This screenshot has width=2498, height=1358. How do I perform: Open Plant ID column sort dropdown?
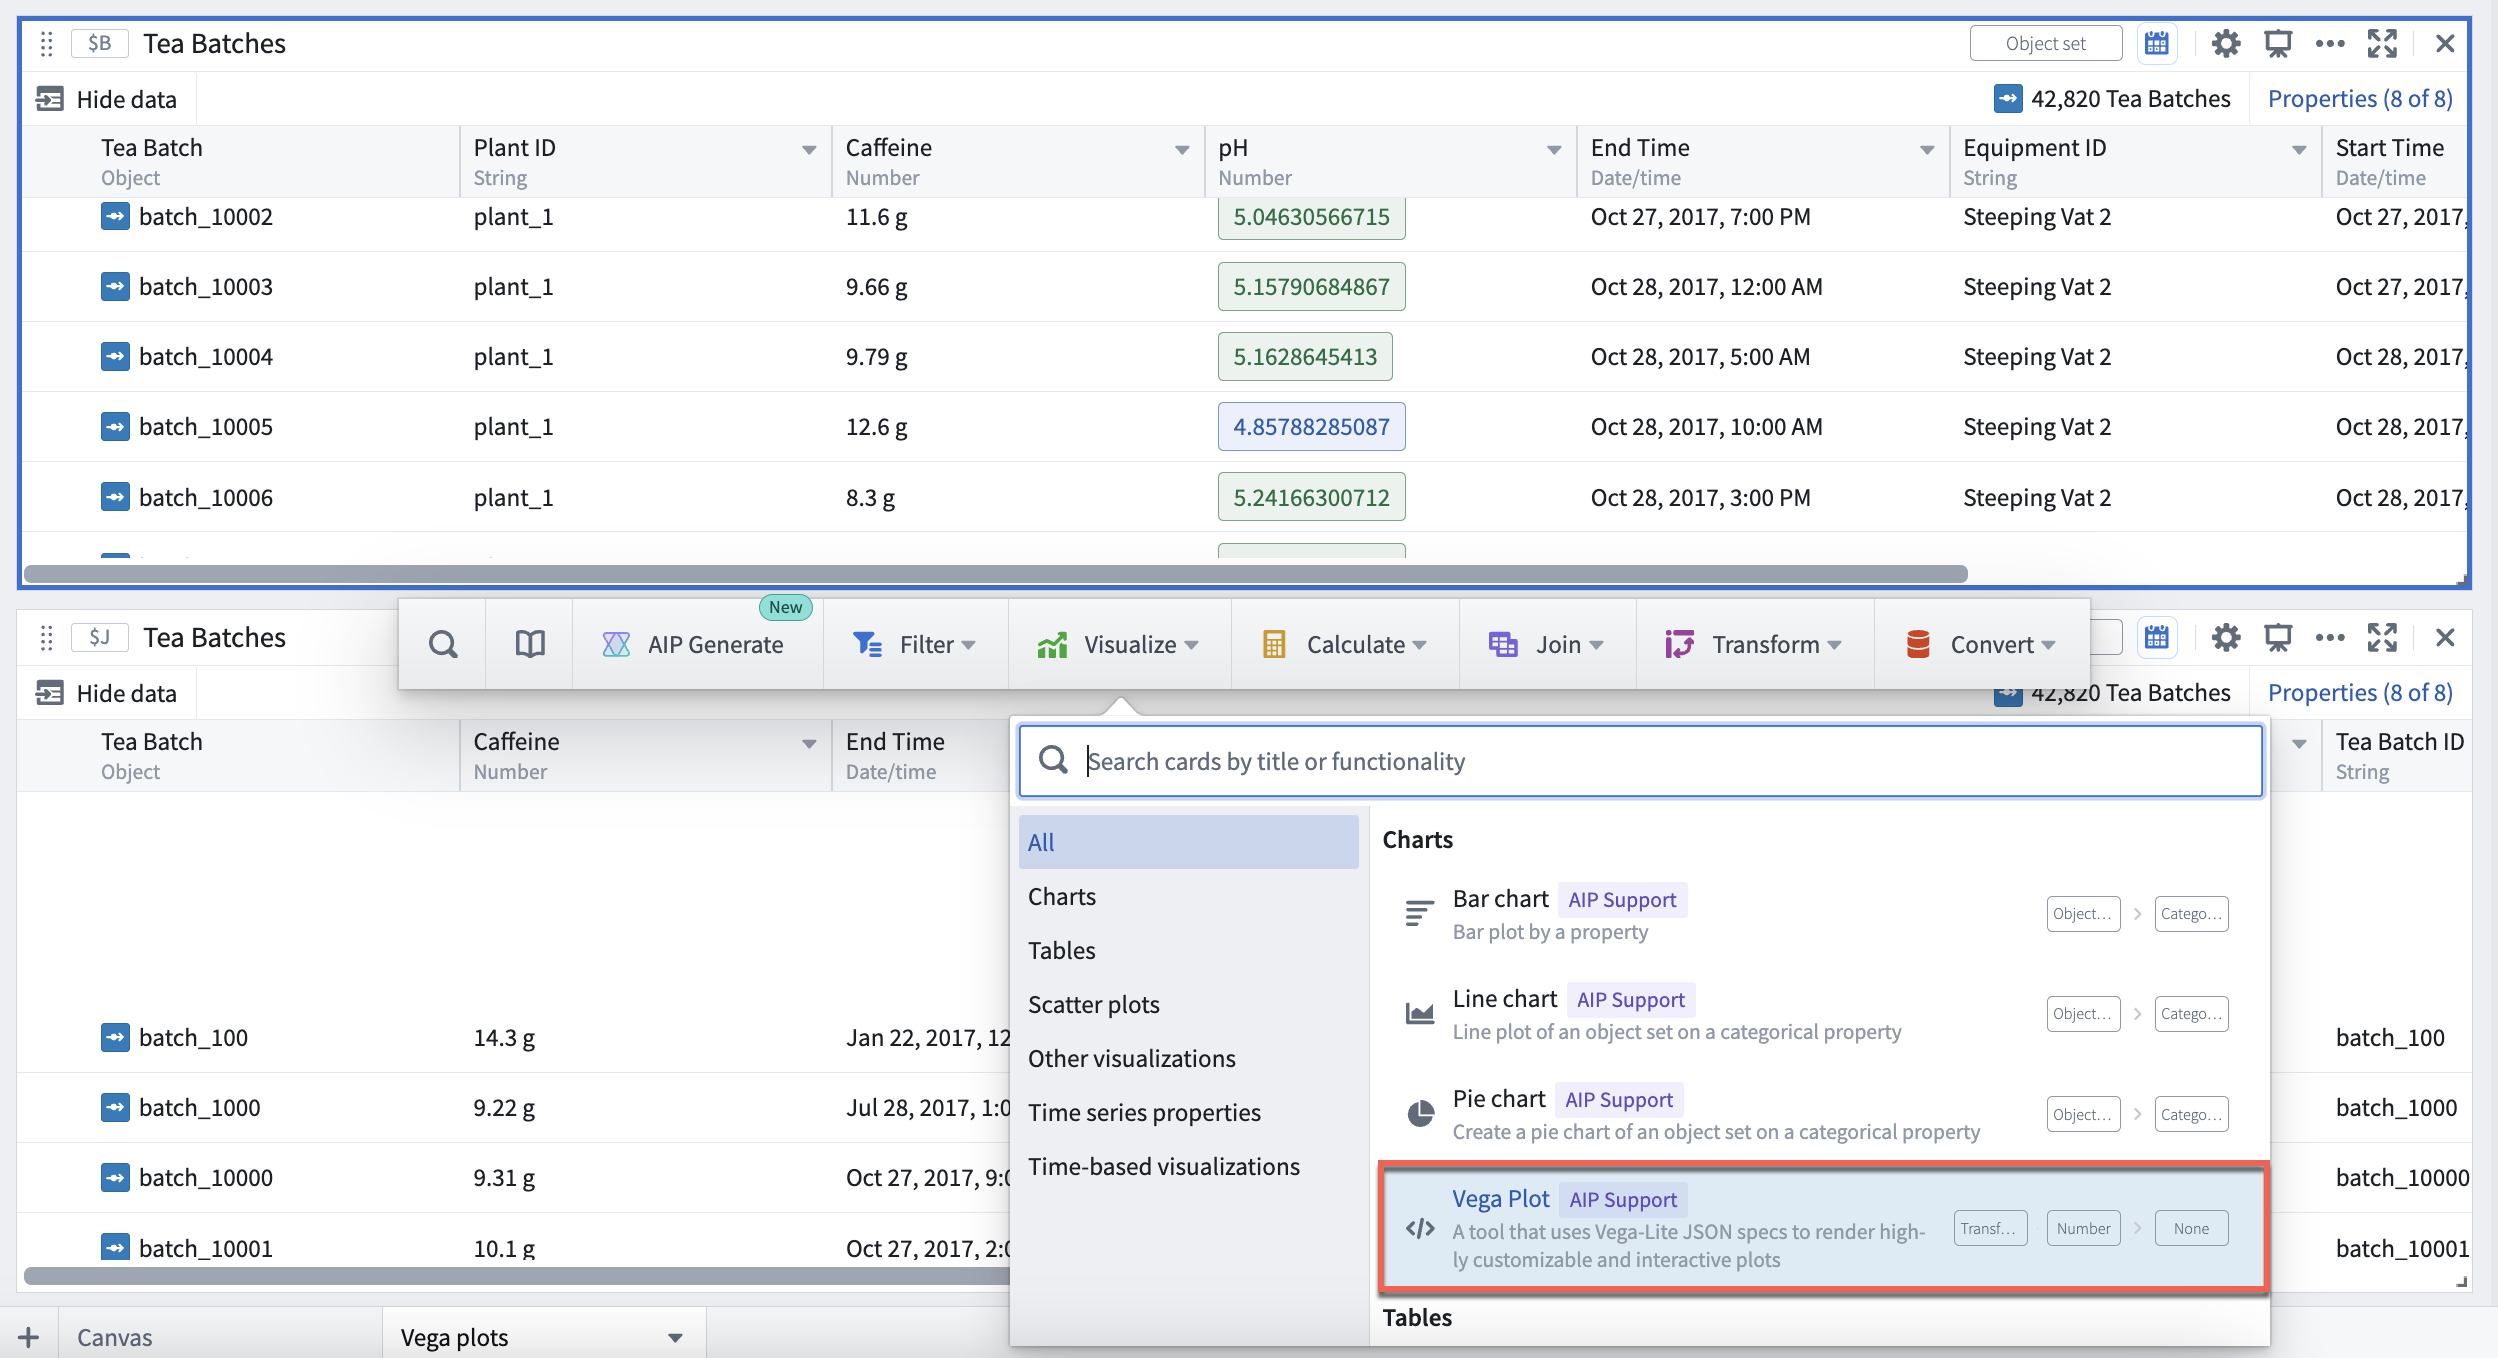(809, 150)
